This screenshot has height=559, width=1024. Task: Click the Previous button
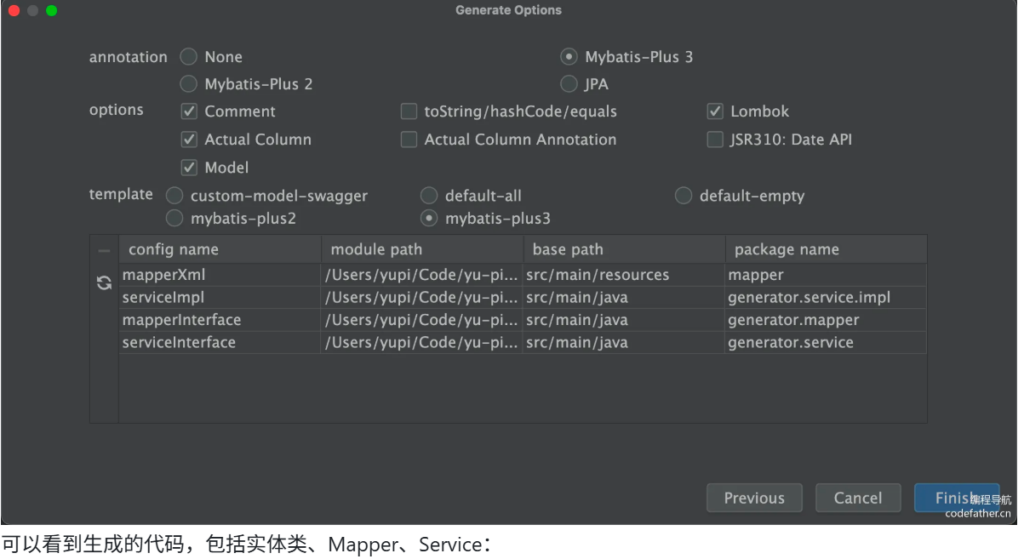point(754,498)
